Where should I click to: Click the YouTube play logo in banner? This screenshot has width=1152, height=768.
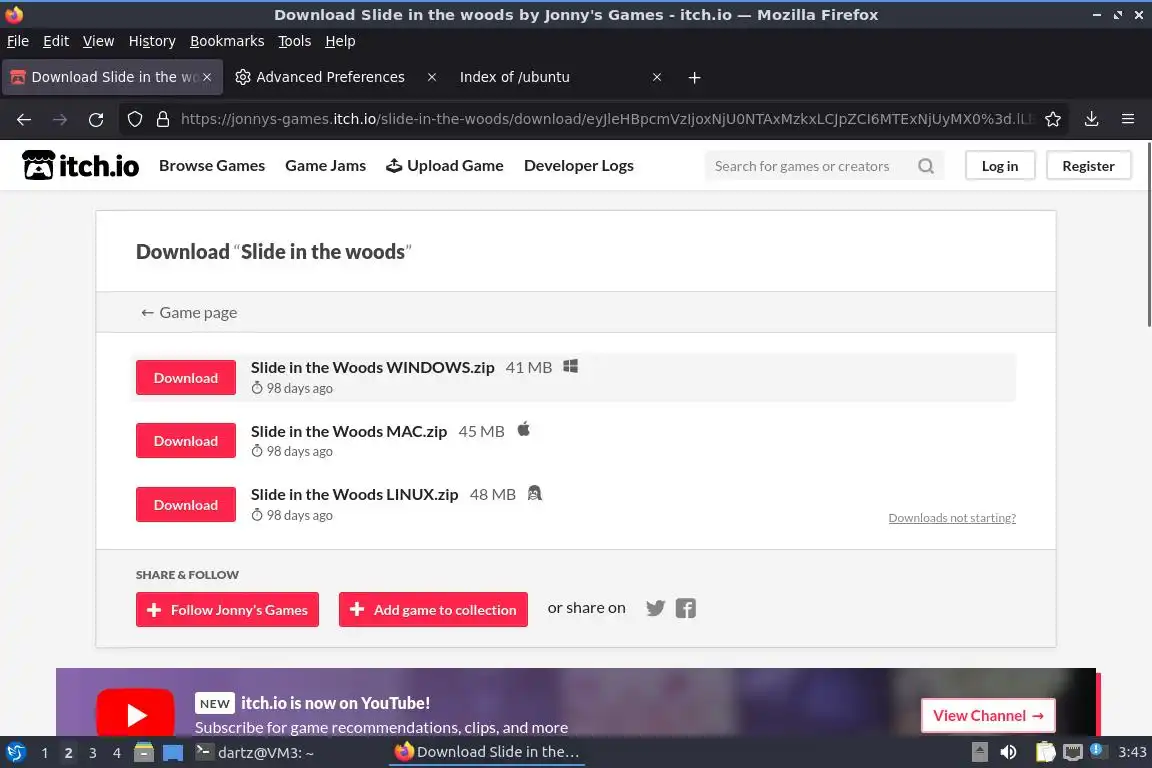pyautogui.click(x=135, y=713)
